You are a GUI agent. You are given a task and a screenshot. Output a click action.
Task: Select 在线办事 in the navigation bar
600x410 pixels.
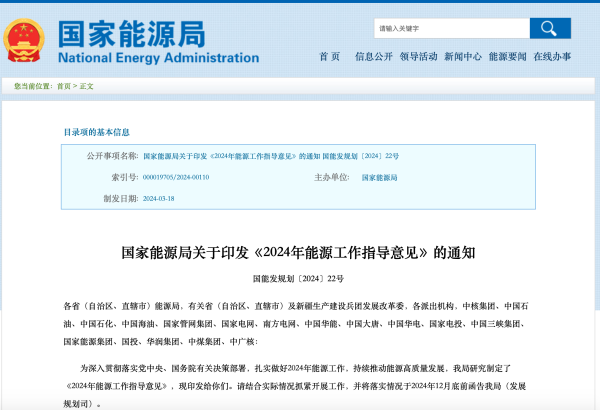coord(552,57)
